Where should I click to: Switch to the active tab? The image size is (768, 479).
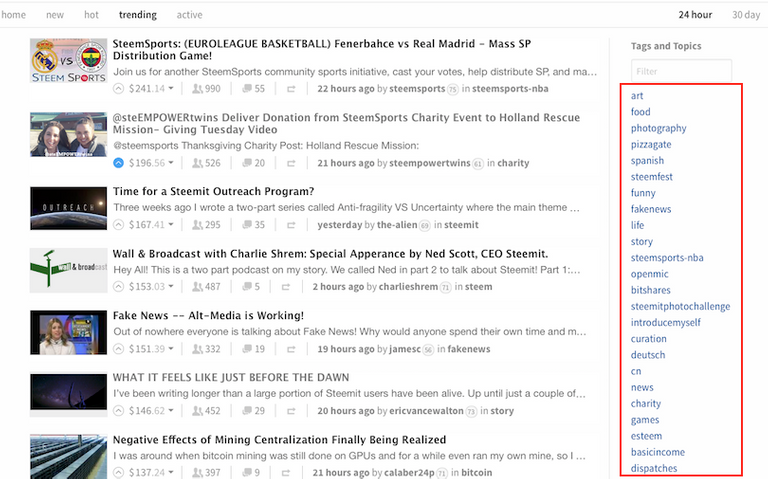pos(190,15)
